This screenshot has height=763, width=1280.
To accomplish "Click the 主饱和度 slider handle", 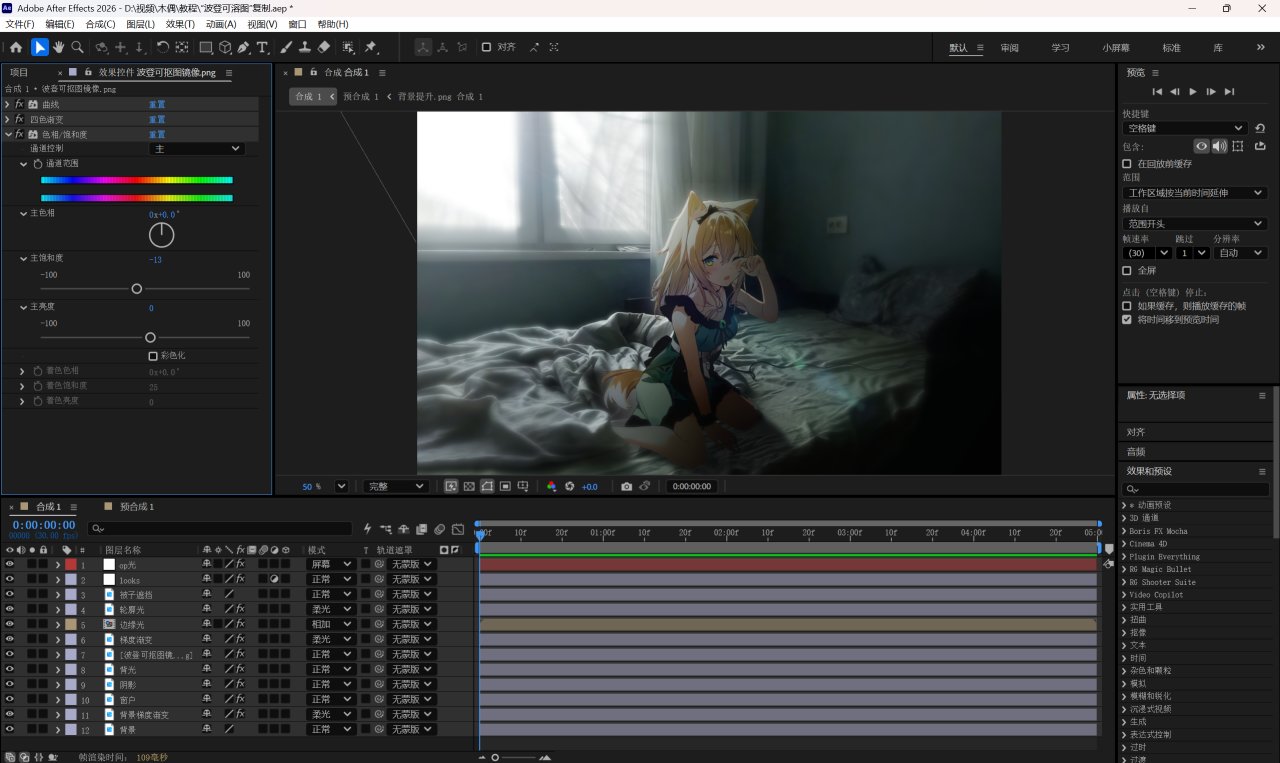I will [137, 289].
